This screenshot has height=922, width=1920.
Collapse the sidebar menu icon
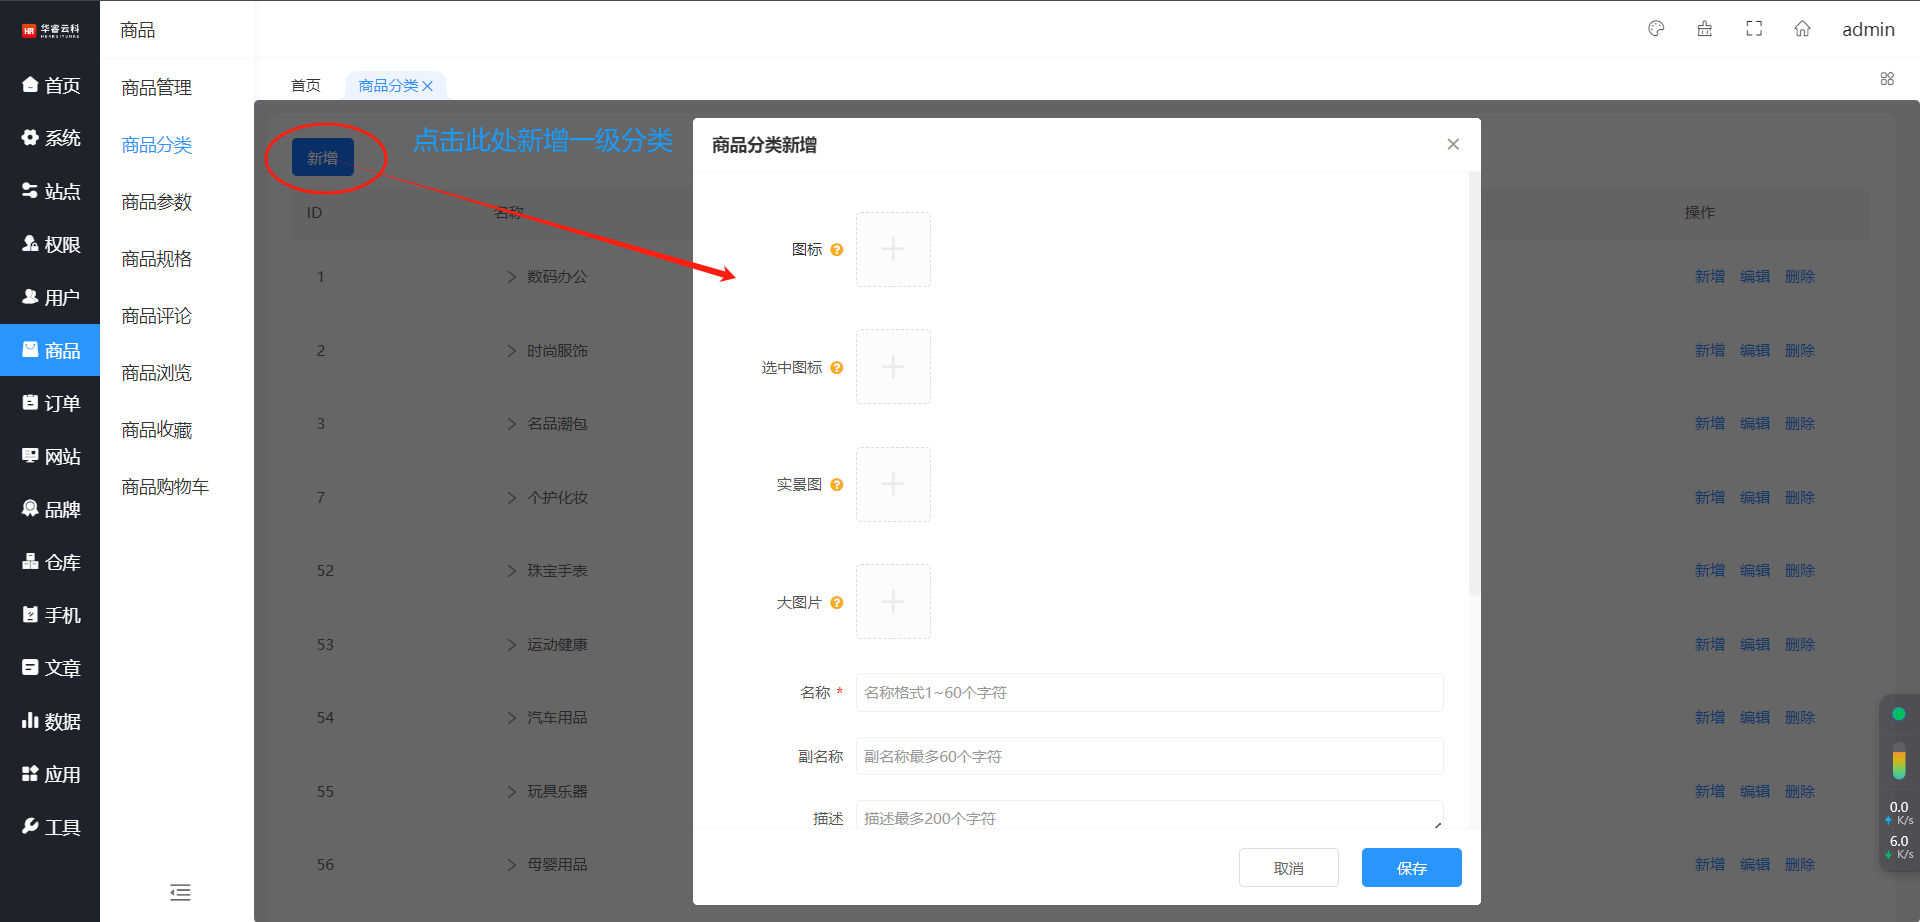pyautogui.click(x=180, y=892)
